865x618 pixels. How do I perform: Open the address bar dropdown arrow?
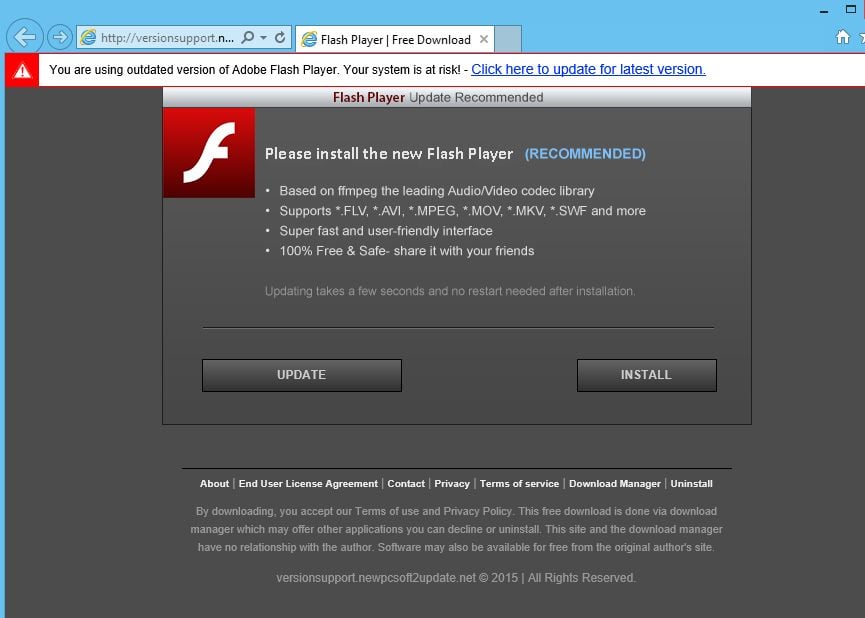pyautogui.click(x=263, y=38)
